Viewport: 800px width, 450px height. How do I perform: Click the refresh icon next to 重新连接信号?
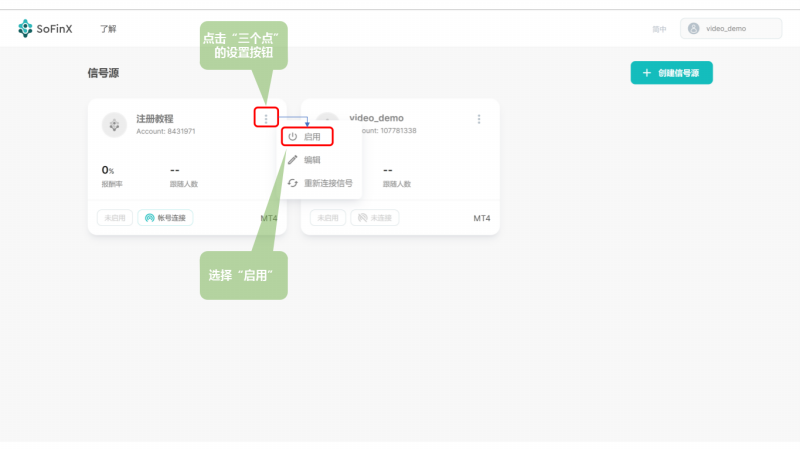[x=292, y=183]
